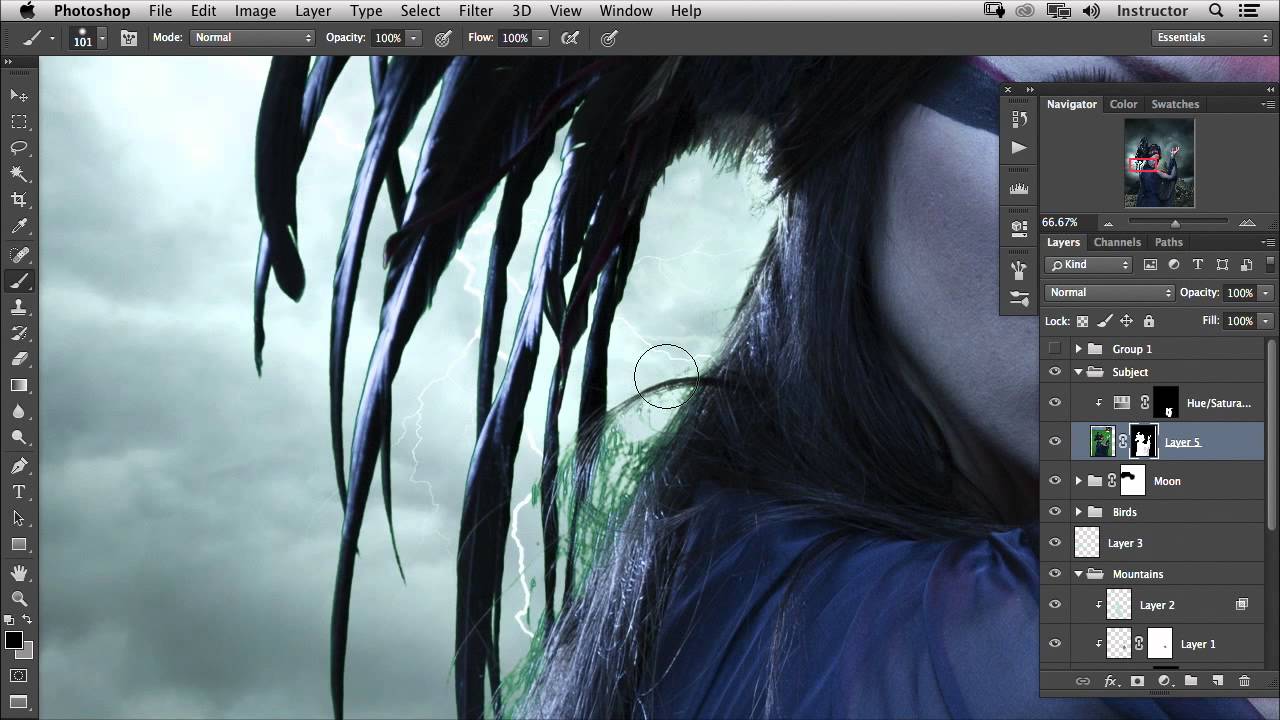Switch to the Paths tab
This screenshot has height=720, width=1280.
pyautogui.click(x=1169, y=242)
